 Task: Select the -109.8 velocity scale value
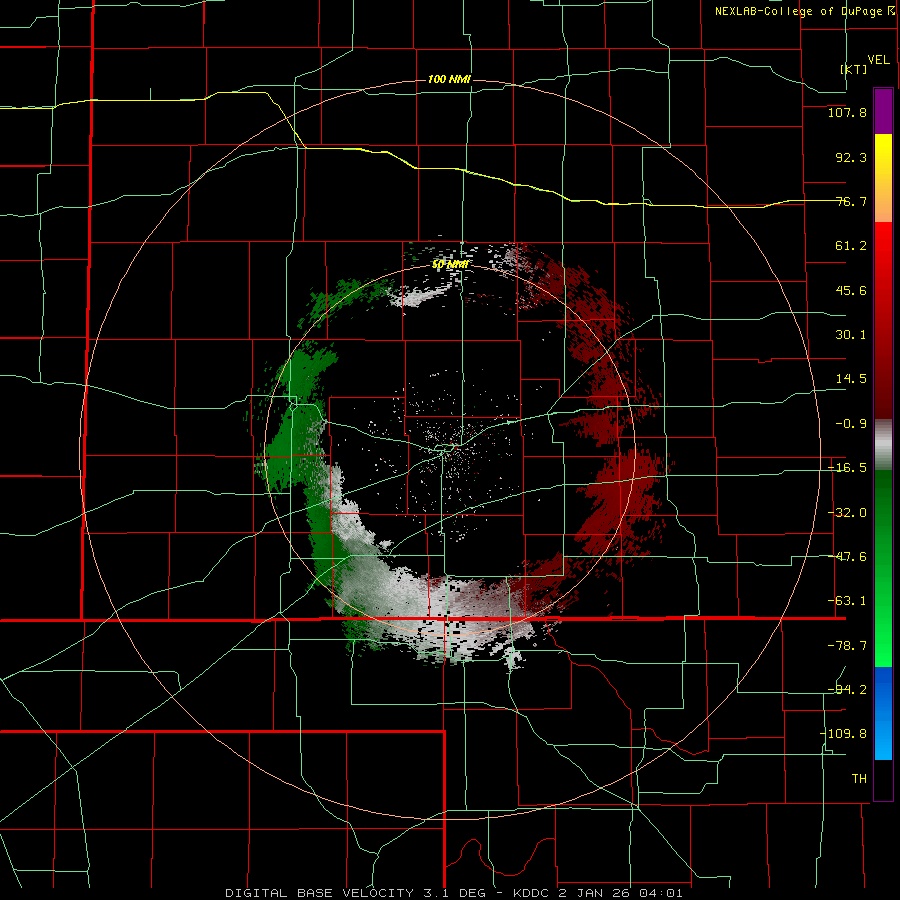pos(844,734)
